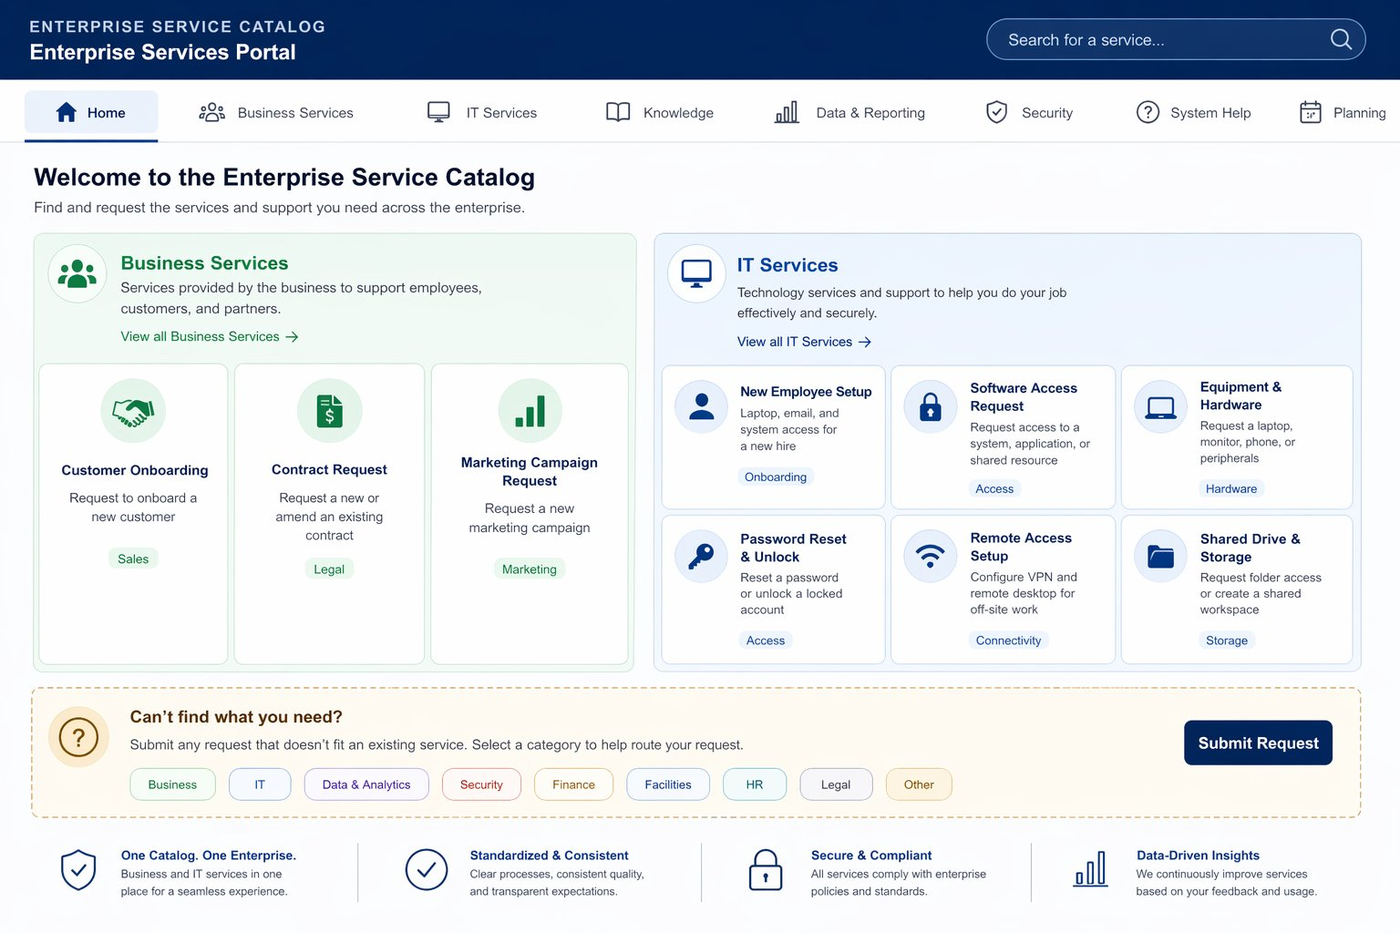Viewport: 1400px width, 933px height.
Task: Click the Contract Request dollar document icon
Action: coord(329,410)
